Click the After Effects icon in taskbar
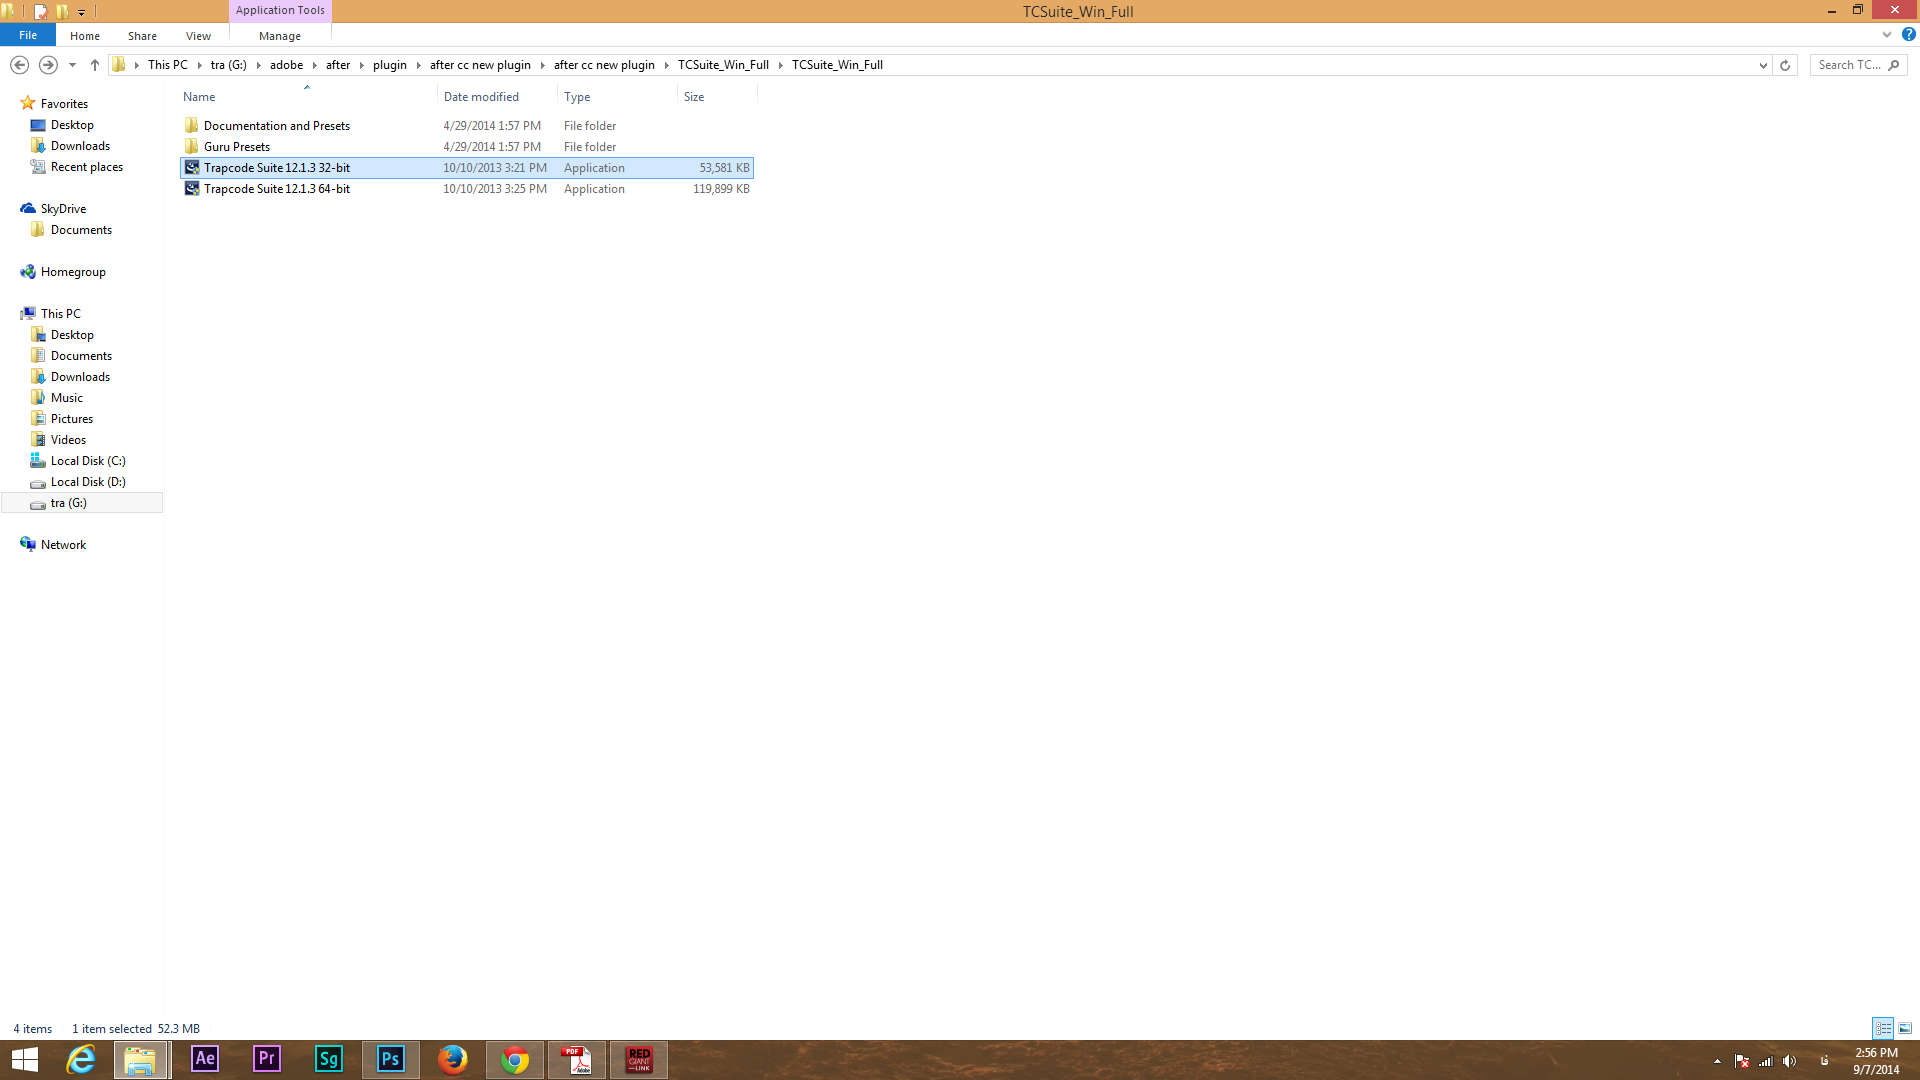 pos(203,1059)
